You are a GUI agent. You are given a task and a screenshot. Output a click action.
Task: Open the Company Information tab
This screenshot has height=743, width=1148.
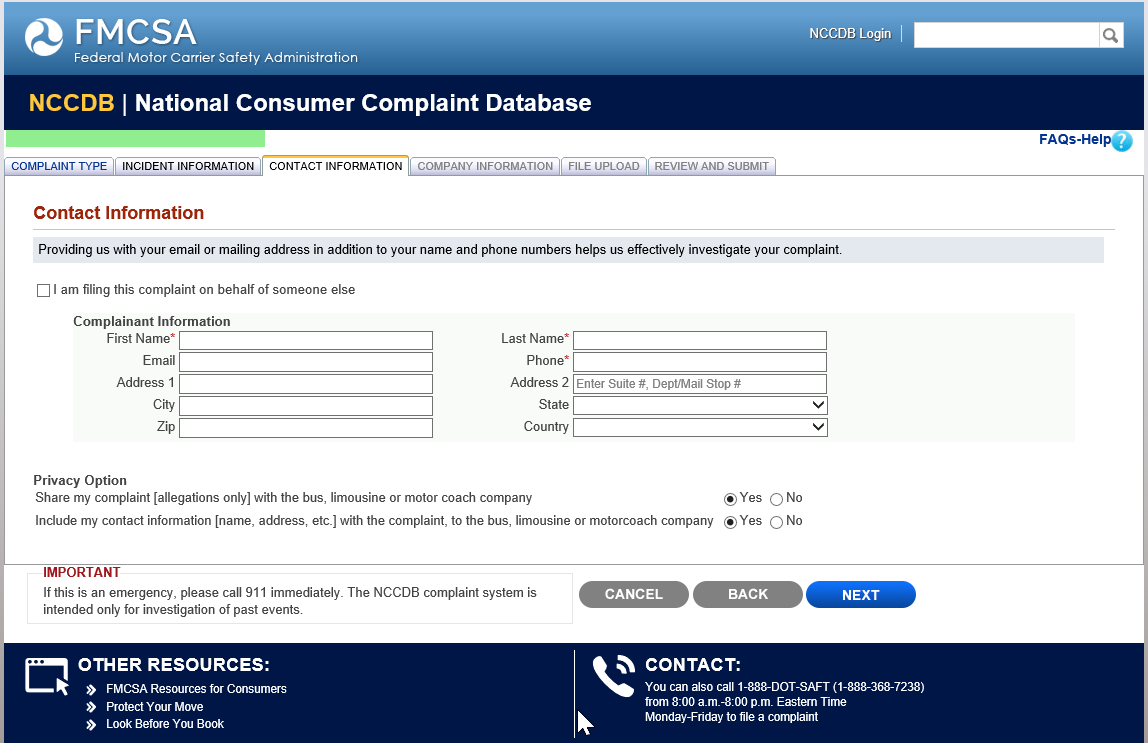tap(485, 166)
